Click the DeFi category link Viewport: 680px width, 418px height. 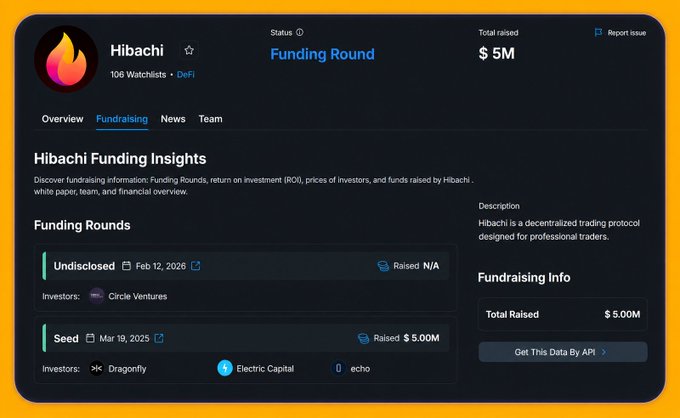click(x=186, y=75)
